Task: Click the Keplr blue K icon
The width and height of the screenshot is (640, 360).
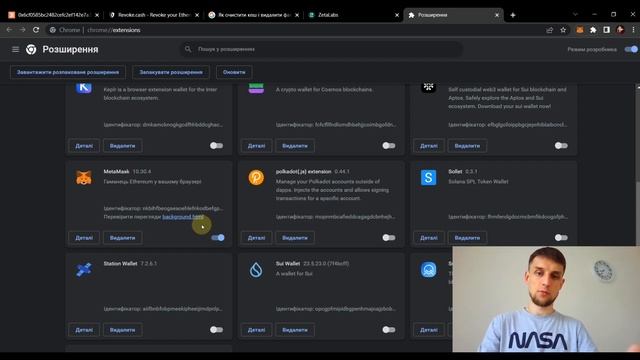Action: 84,87
